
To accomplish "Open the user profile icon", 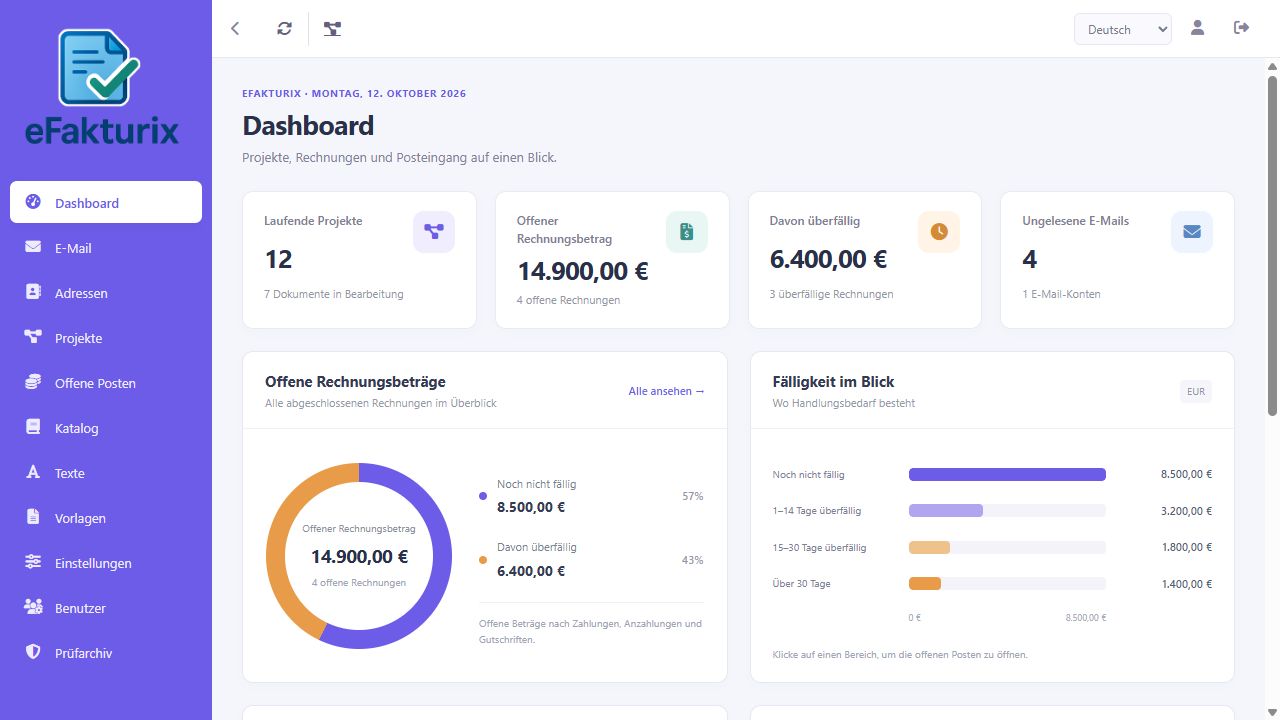I will point(1197,28).
